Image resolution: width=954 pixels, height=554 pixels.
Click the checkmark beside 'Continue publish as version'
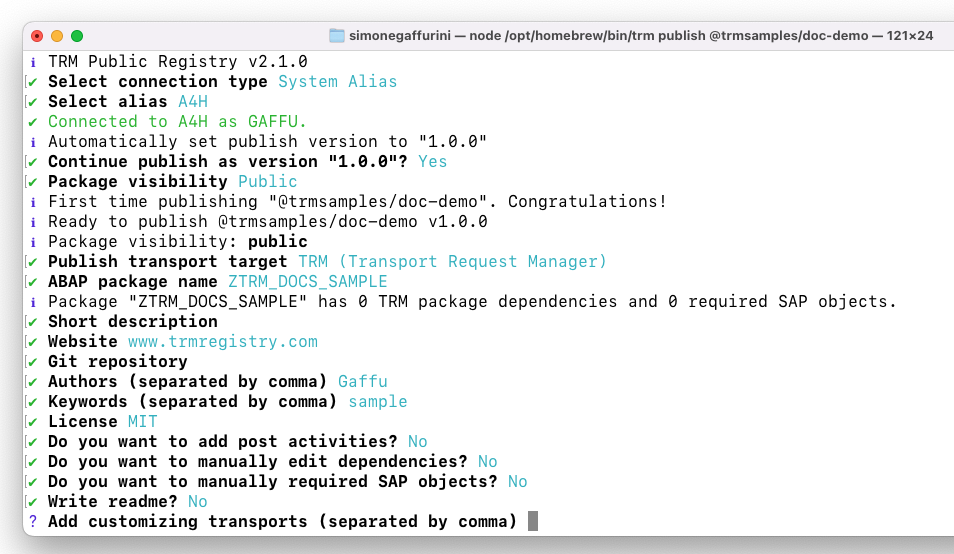33,162
